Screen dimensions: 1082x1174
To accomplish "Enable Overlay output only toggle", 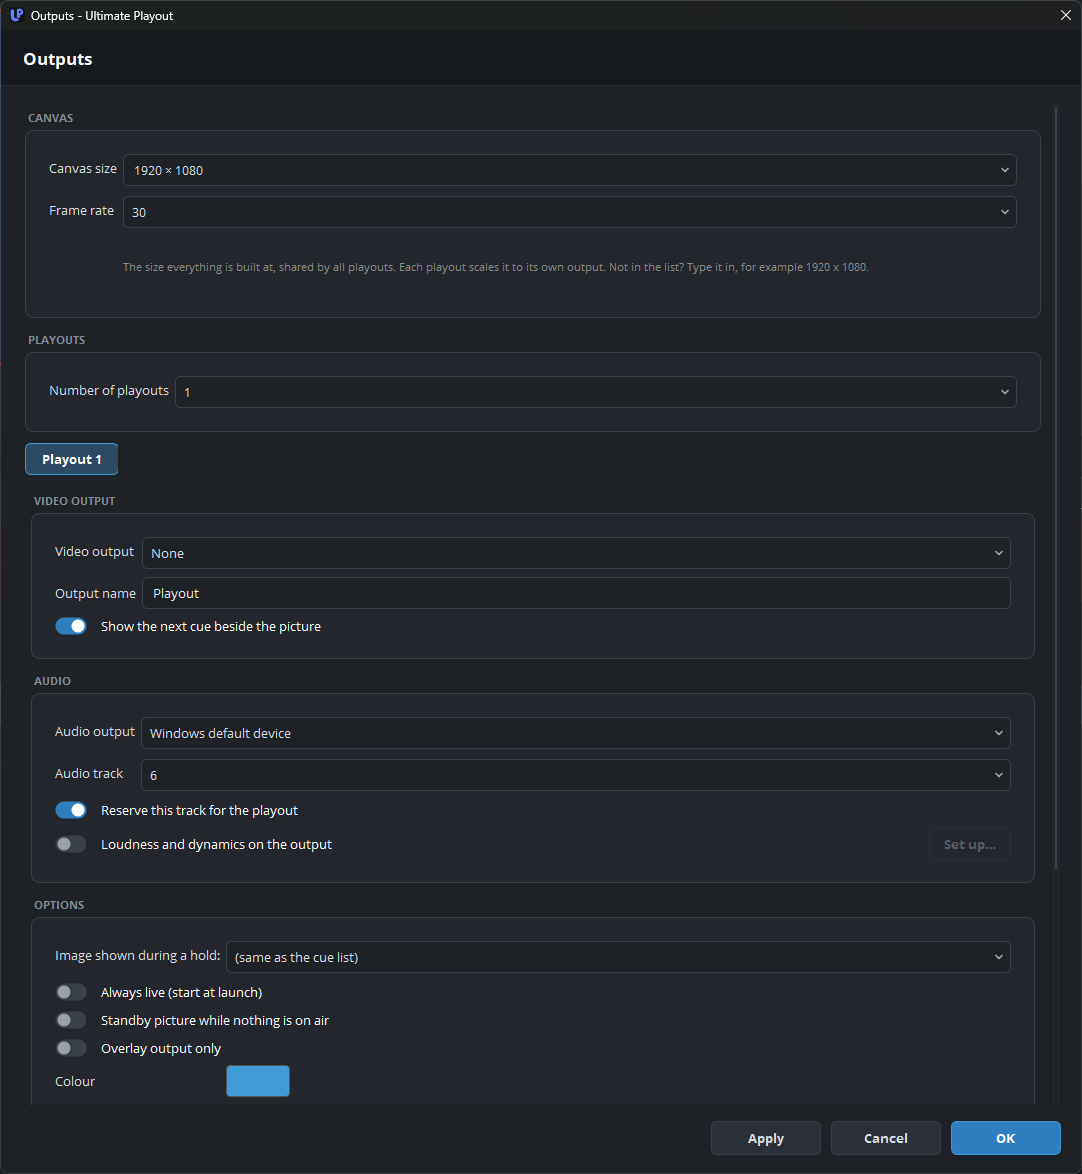I will [71, 1048].
